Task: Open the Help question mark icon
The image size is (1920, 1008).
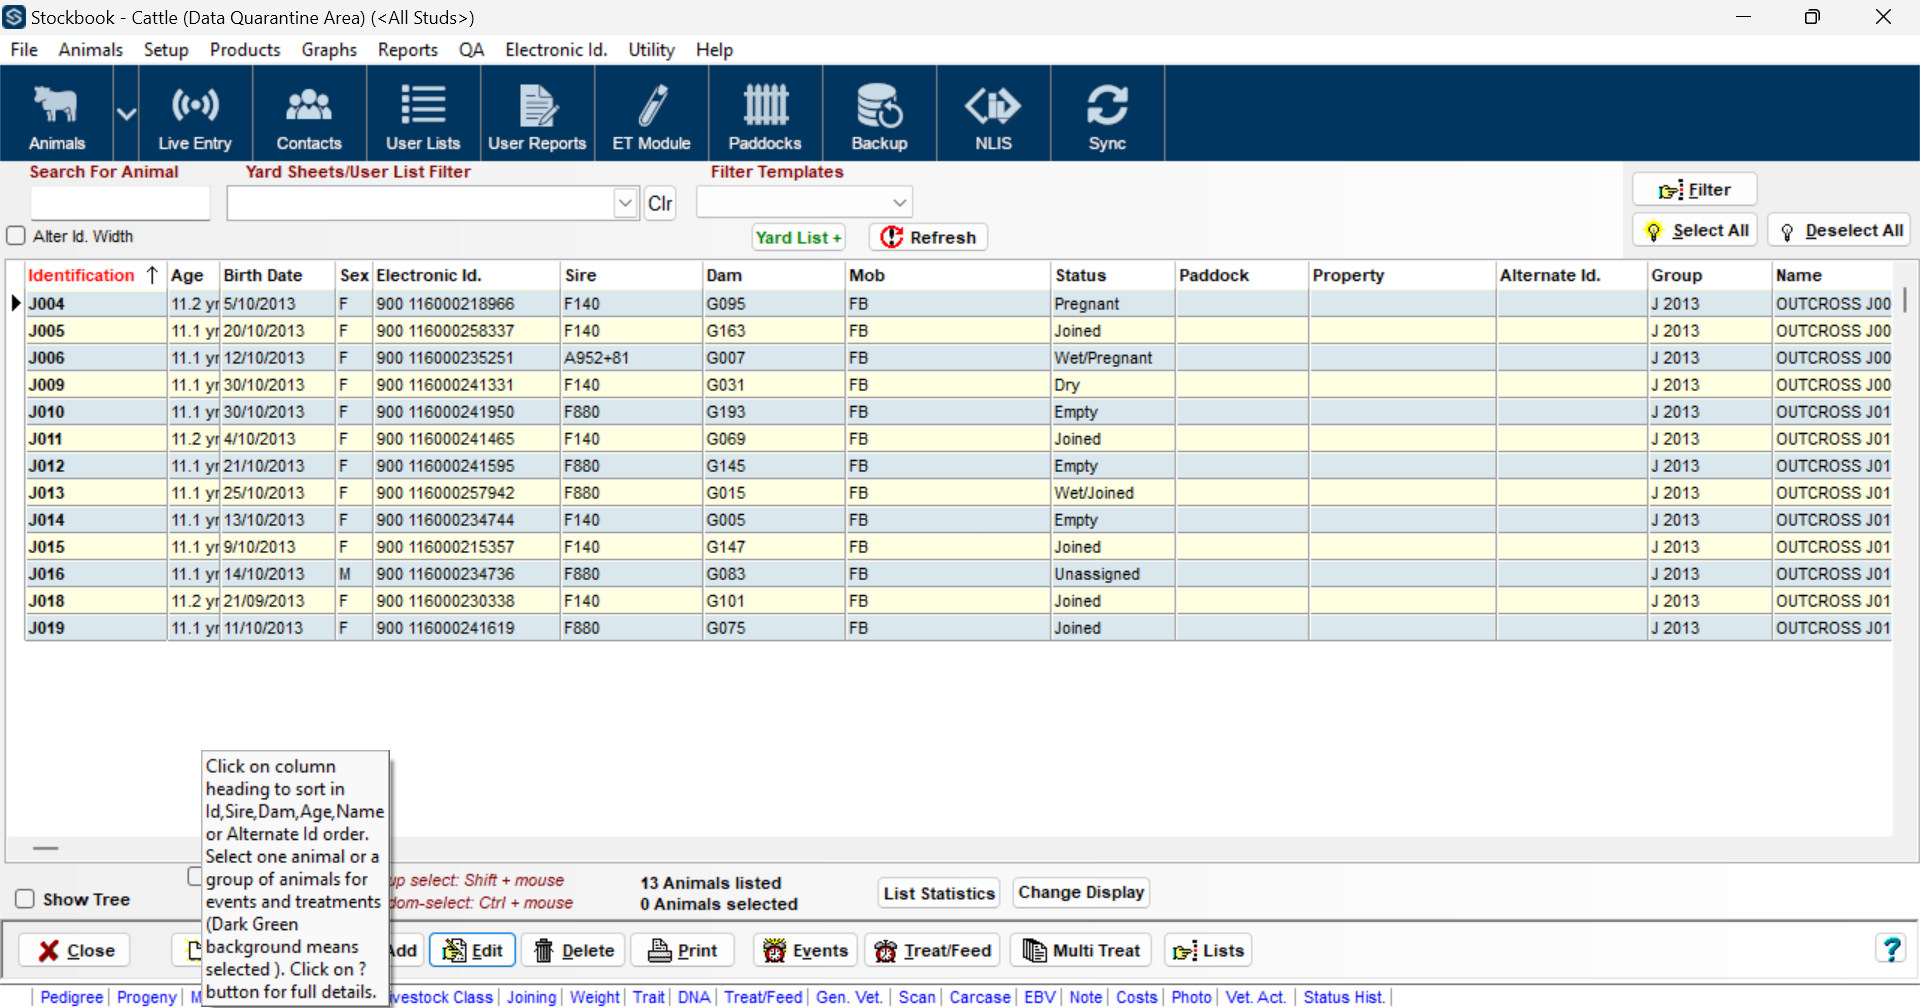Action: (1891, 949)
